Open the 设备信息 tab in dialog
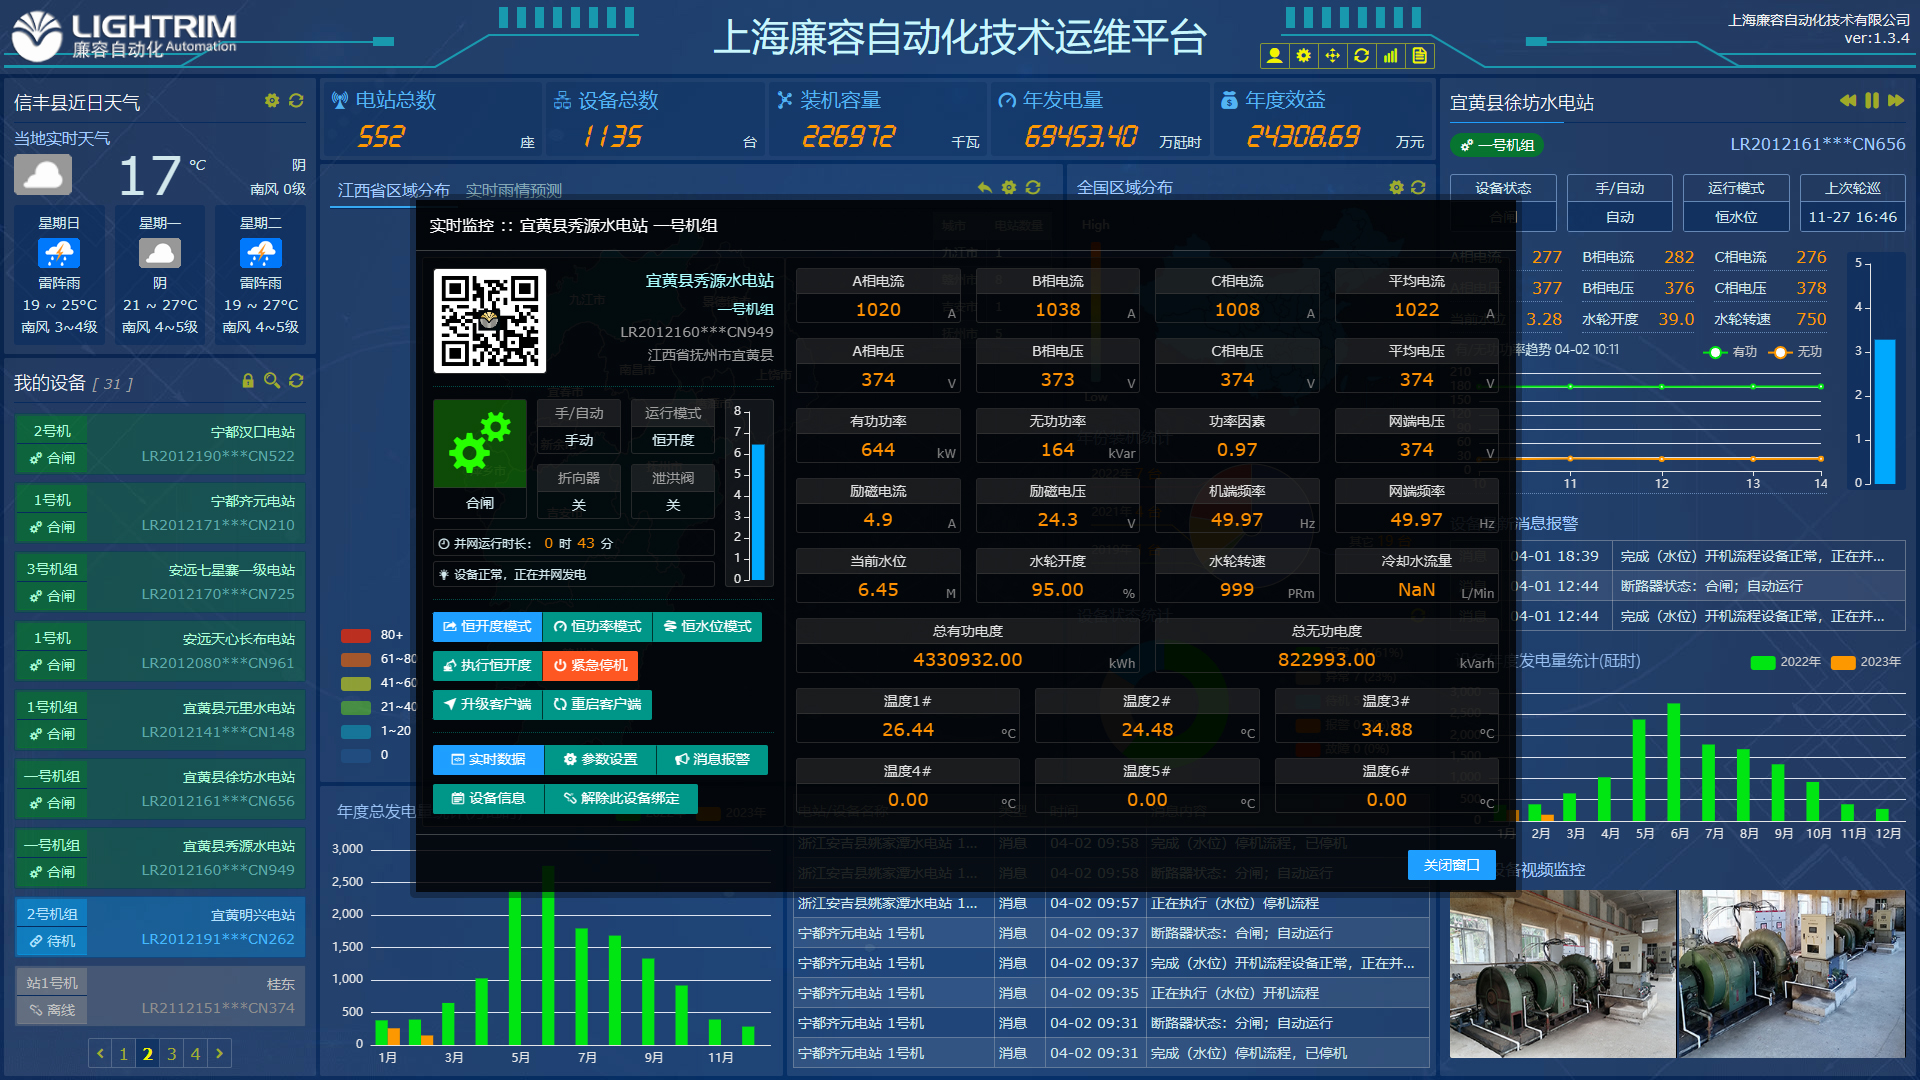The height and width of the screenshot is (1080, 1920). click(489, 799)
